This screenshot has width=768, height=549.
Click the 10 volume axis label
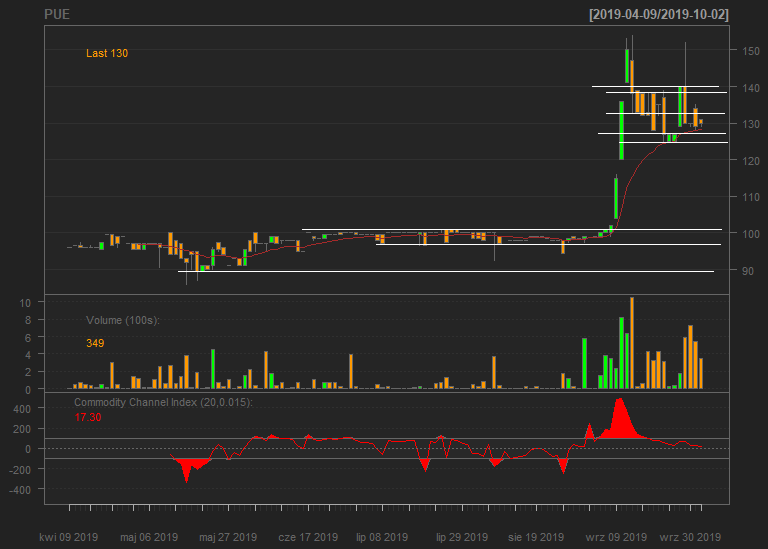(x=25, y=303)
